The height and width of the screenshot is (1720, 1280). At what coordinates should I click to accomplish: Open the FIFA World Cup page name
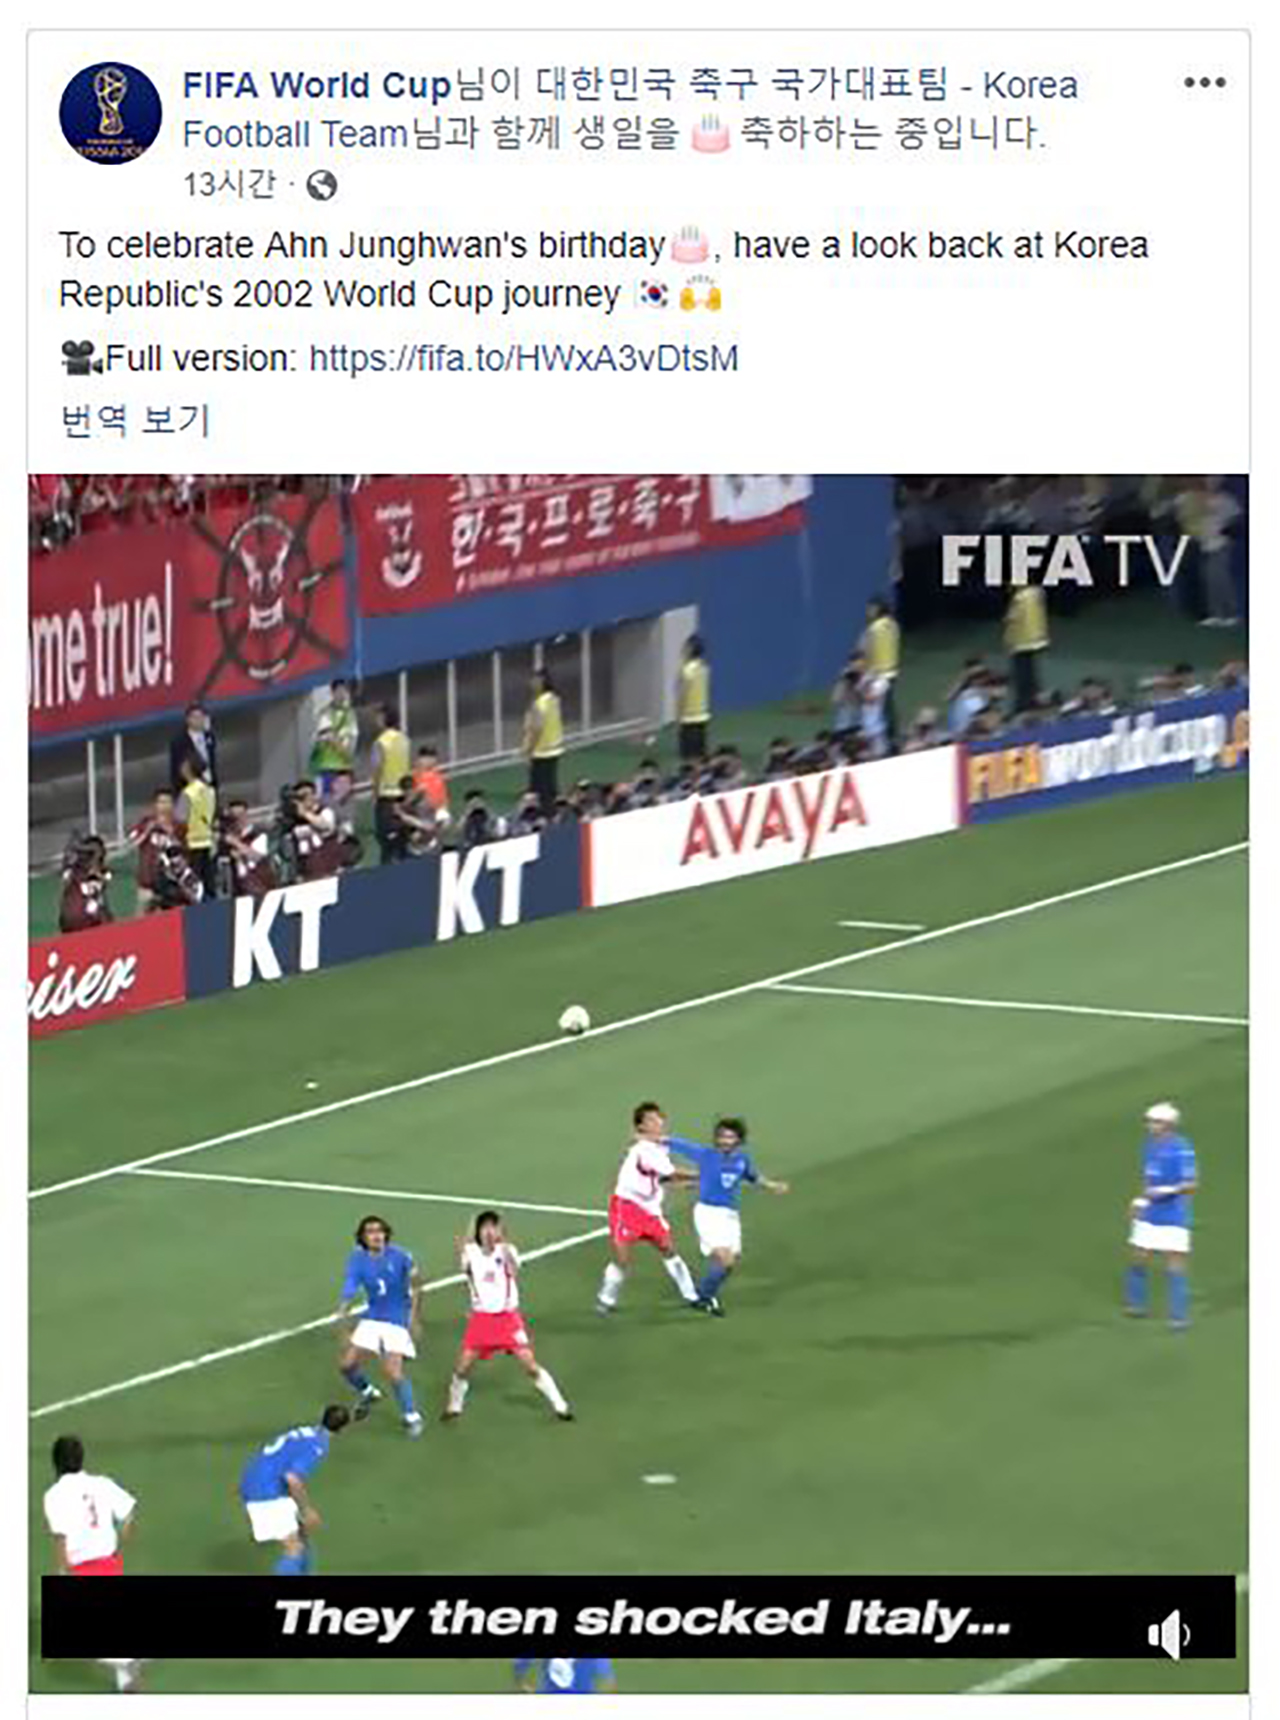tap(317, 85)
